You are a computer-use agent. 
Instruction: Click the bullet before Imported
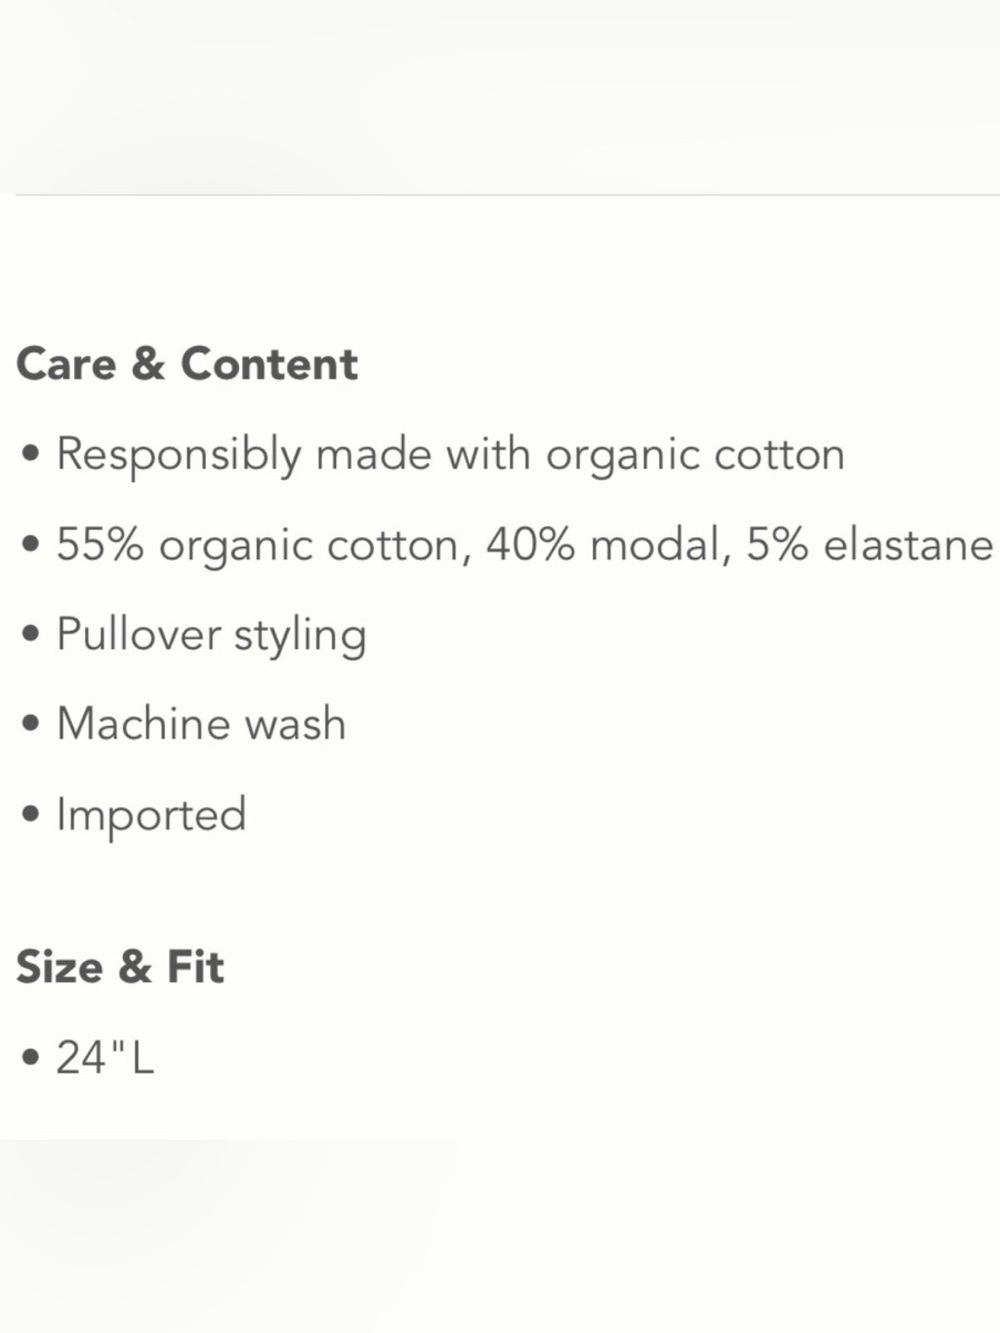click(32, 816)
